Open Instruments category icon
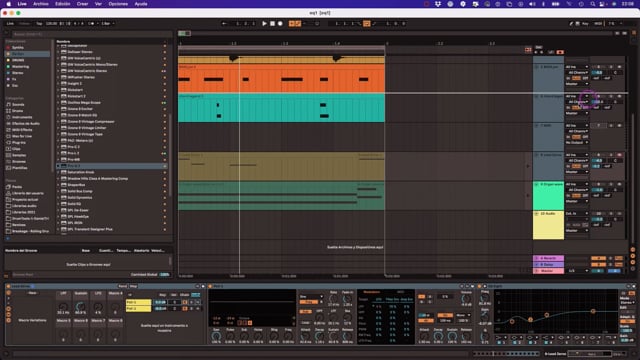 point(9,117)
